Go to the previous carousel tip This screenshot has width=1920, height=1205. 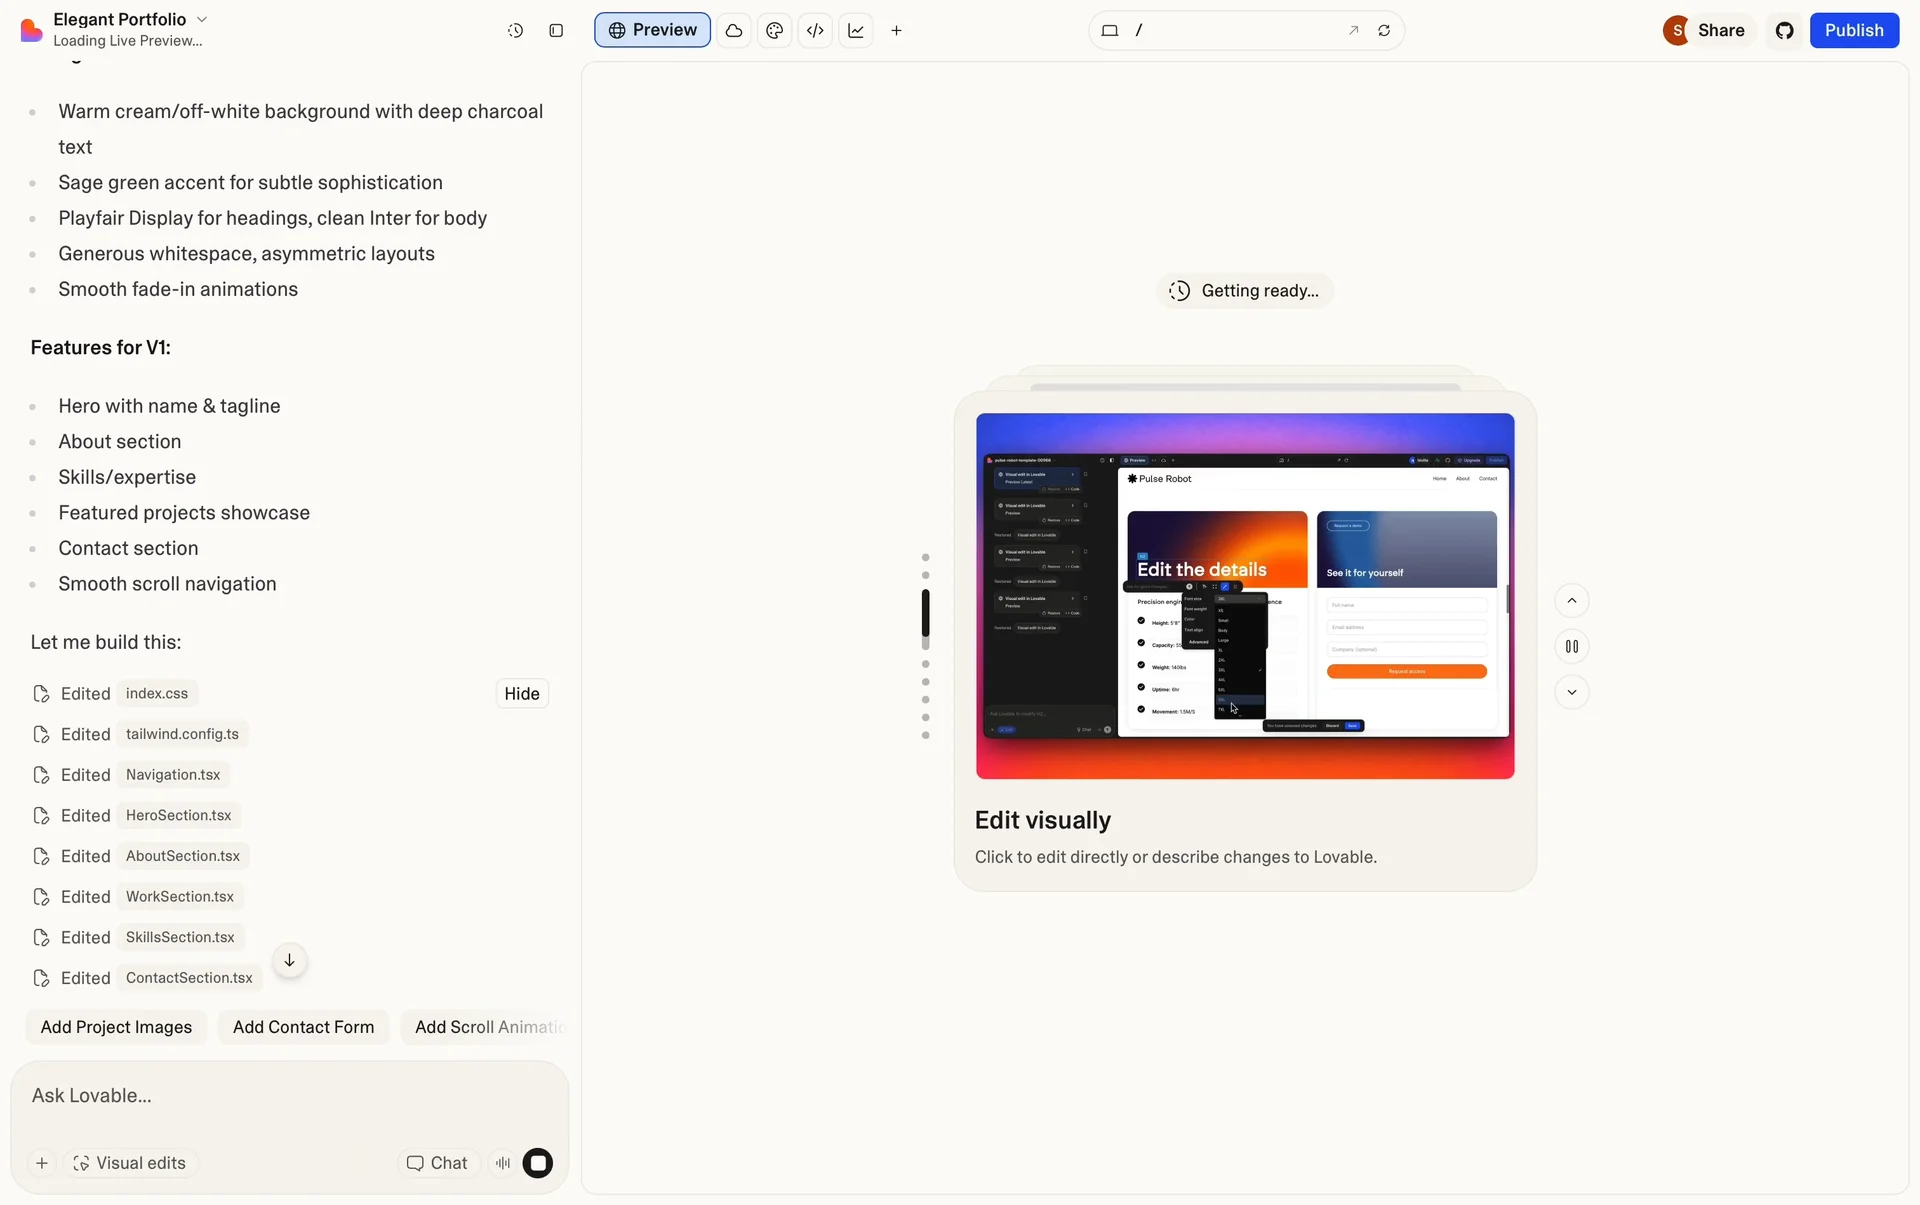1571,601
